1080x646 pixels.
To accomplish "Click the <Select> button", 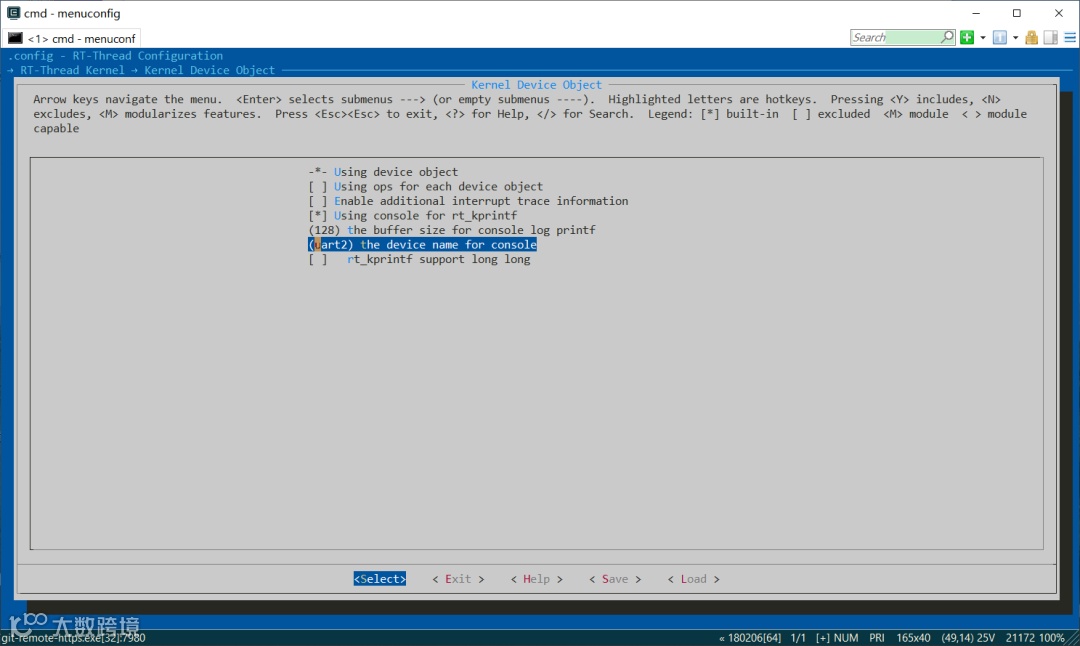I will [380, 579].
